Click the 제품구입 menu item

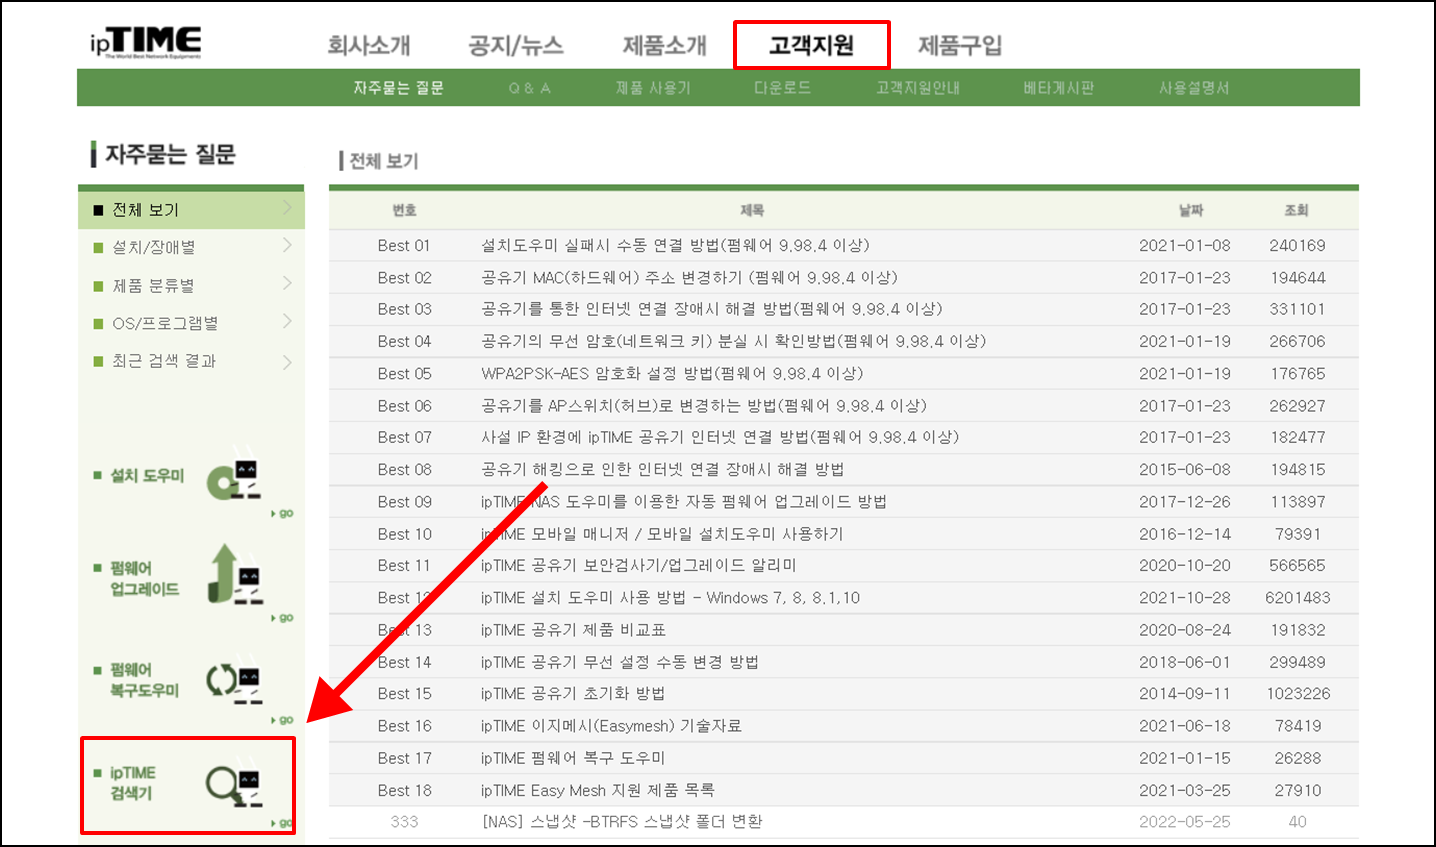[x=959, y=44]
